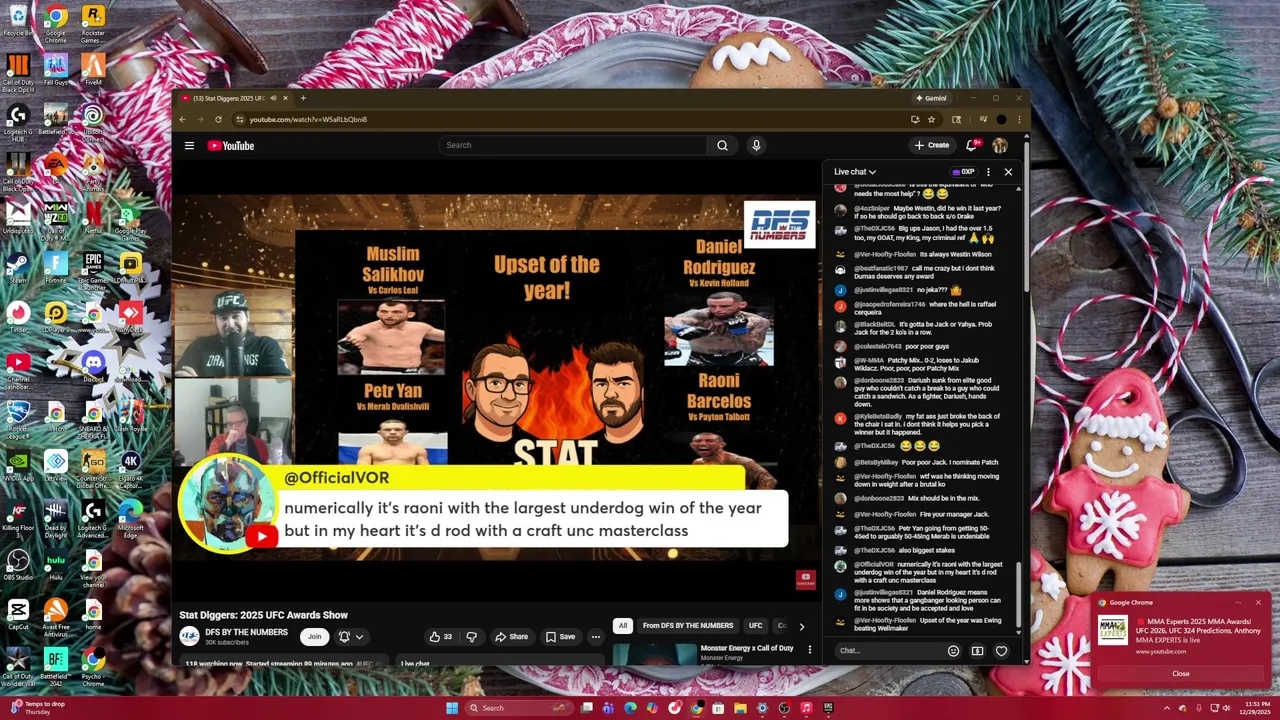Share the video

click(x=511, y=637)
